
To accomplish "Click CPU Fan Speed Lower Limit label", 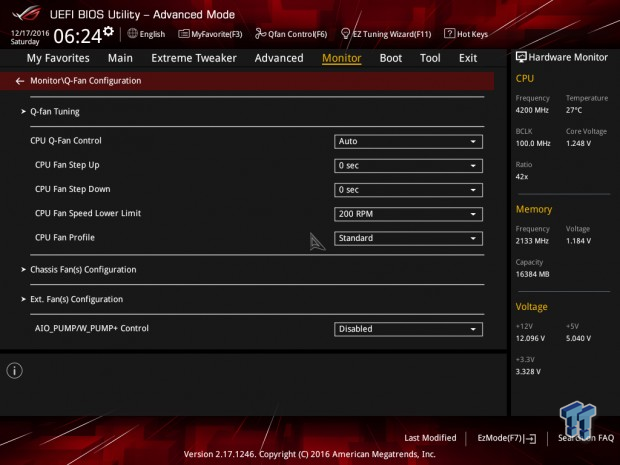I will tap(88, 213).
